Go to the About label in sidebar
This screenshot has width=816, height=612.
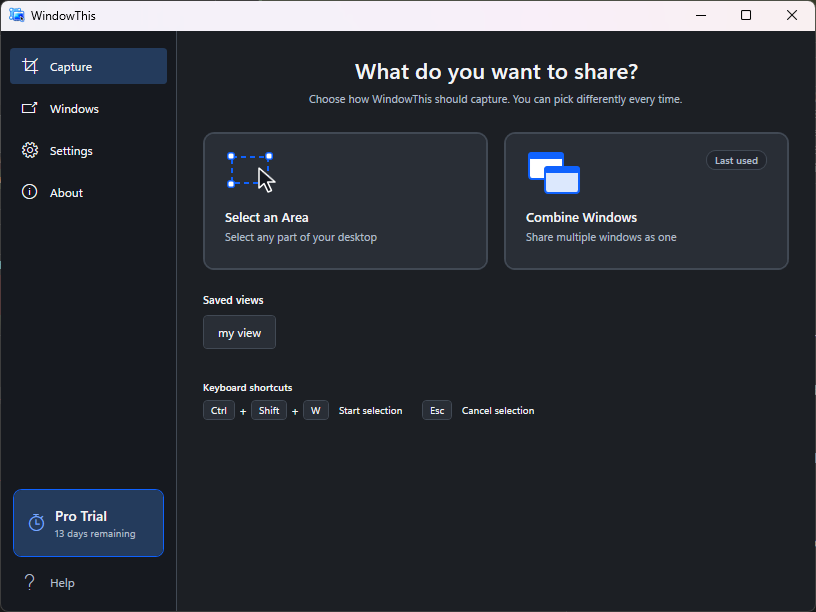click(x=66, y=193)
